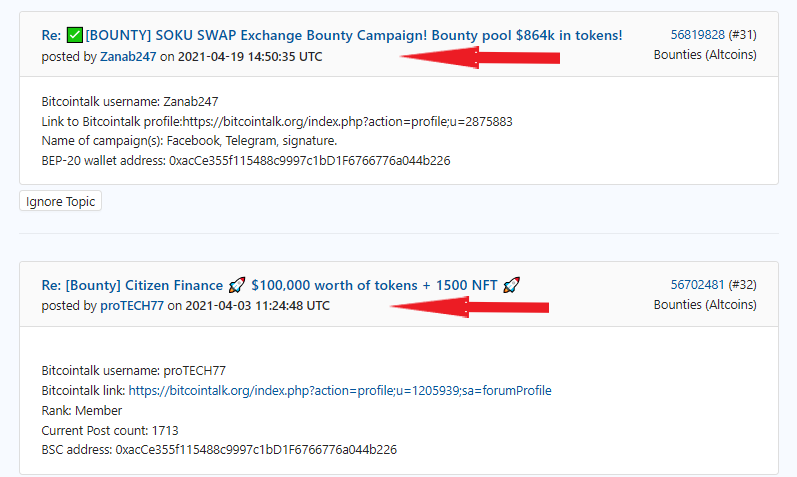
Task: Click the first rocket emoji after Citizen Finance
Action: (237, 285)
